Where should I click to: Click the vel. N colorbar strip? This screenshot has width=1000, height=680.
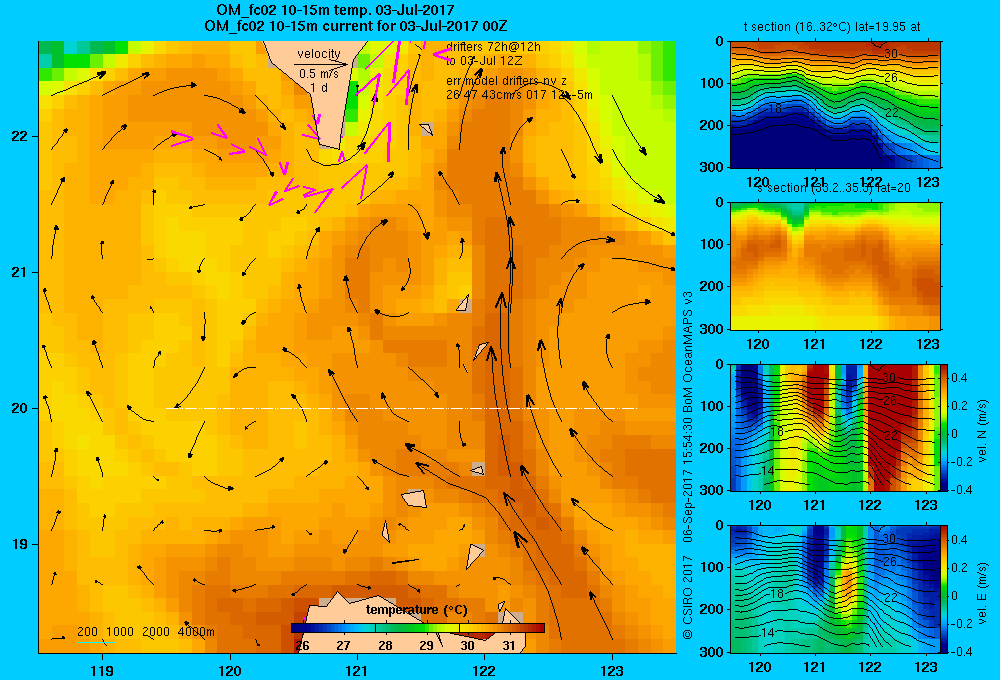(x=945, y=427)
